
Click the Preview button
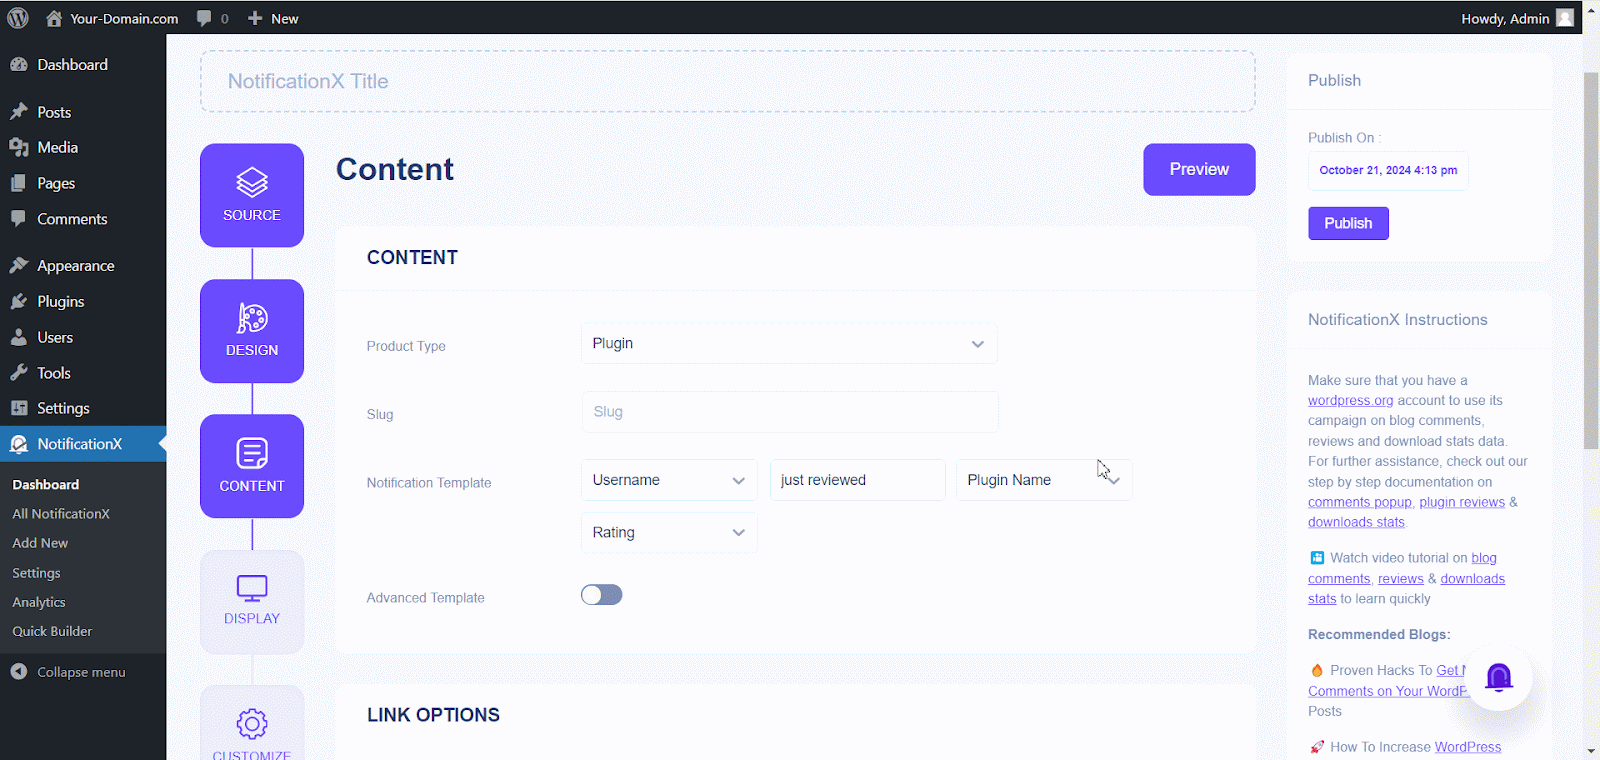coord(1199,169)
